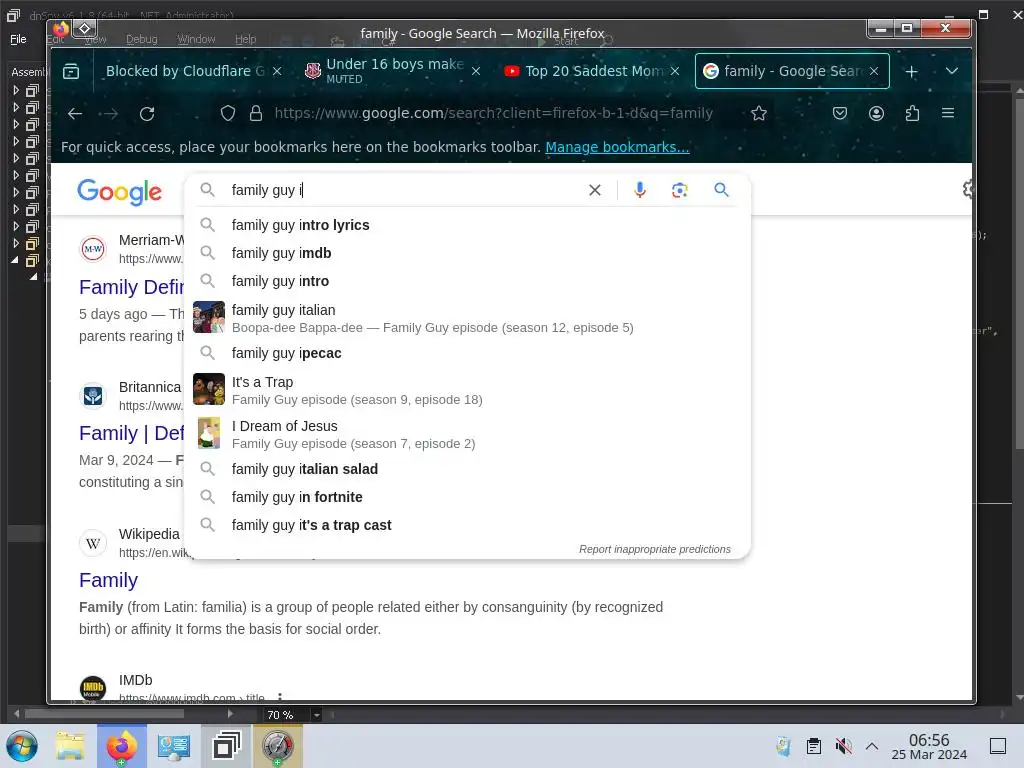Open Google settings gear icon
Viewport: 1024px width, 768px height.
[x=968, y=189]
